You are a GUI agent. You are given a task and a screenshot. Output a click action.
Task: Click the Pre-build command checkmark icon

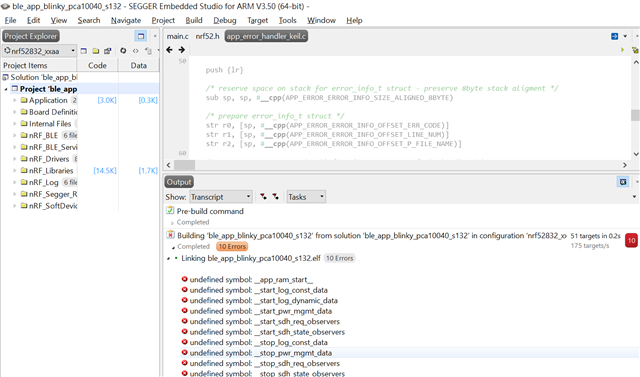(170, 211)
